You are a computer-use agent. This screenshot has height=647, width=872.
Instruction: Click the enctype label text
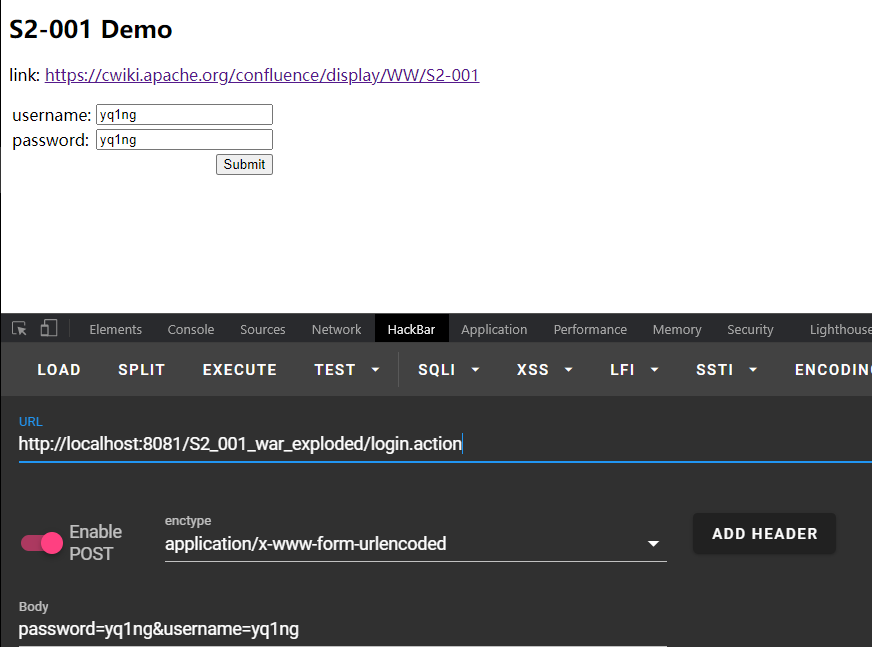pyautogui.click(x=188, y=521)
